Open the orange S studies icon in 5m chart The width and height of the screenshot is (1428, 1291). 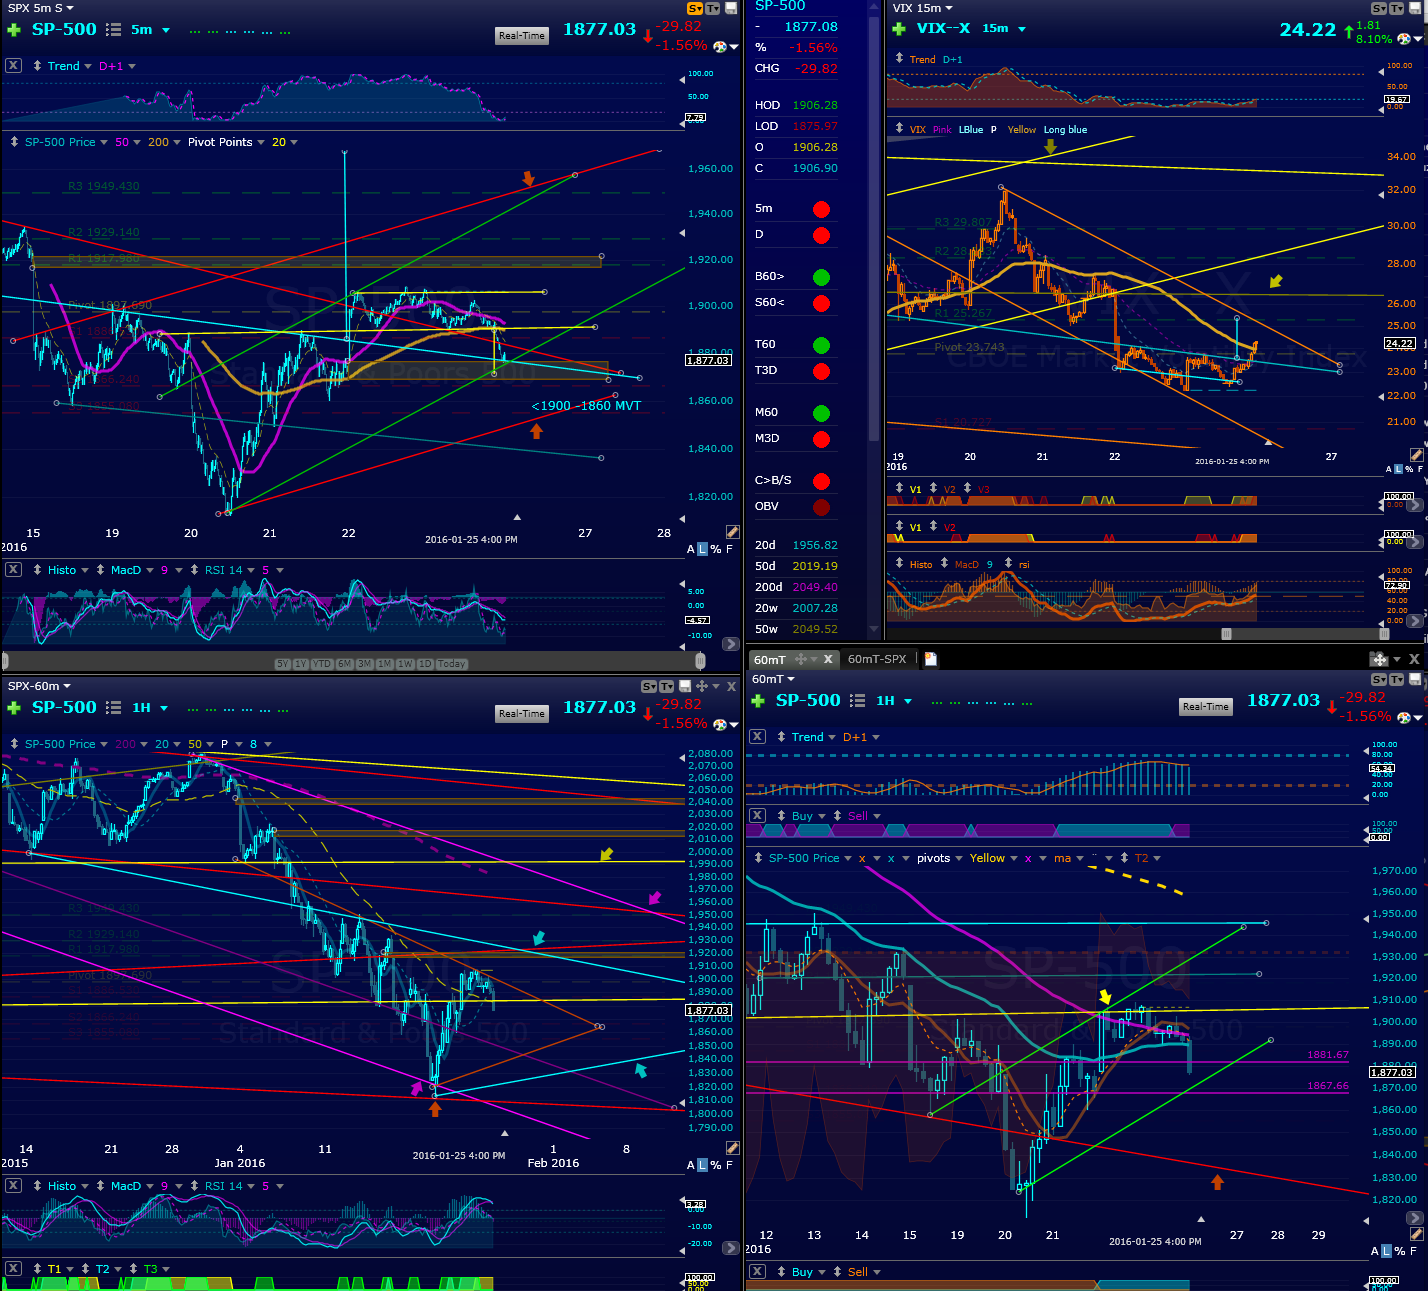(694, 8)
